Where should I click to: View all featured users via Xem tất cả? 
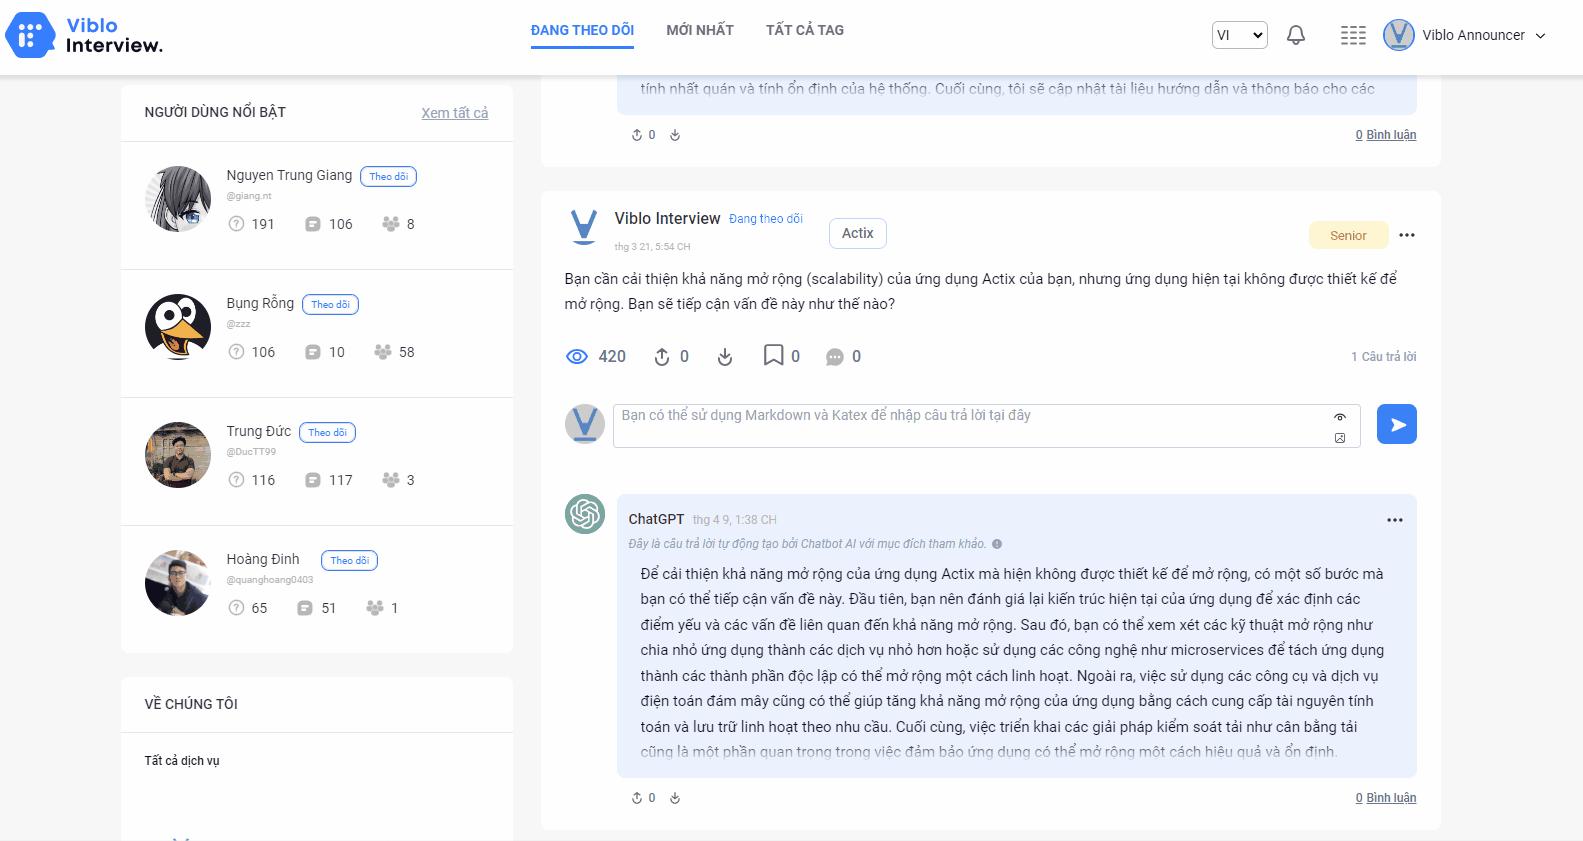coord(455,113)
